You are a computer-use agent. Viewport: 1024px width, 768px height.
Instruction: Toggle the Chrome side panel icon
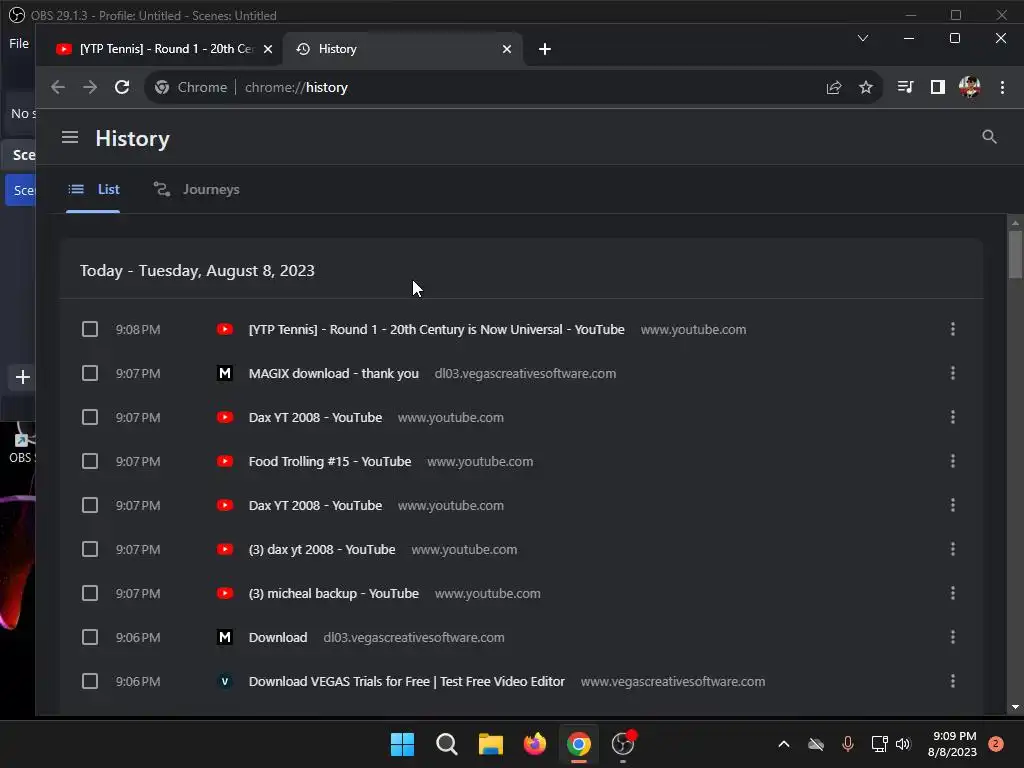(x=937, y=87)
